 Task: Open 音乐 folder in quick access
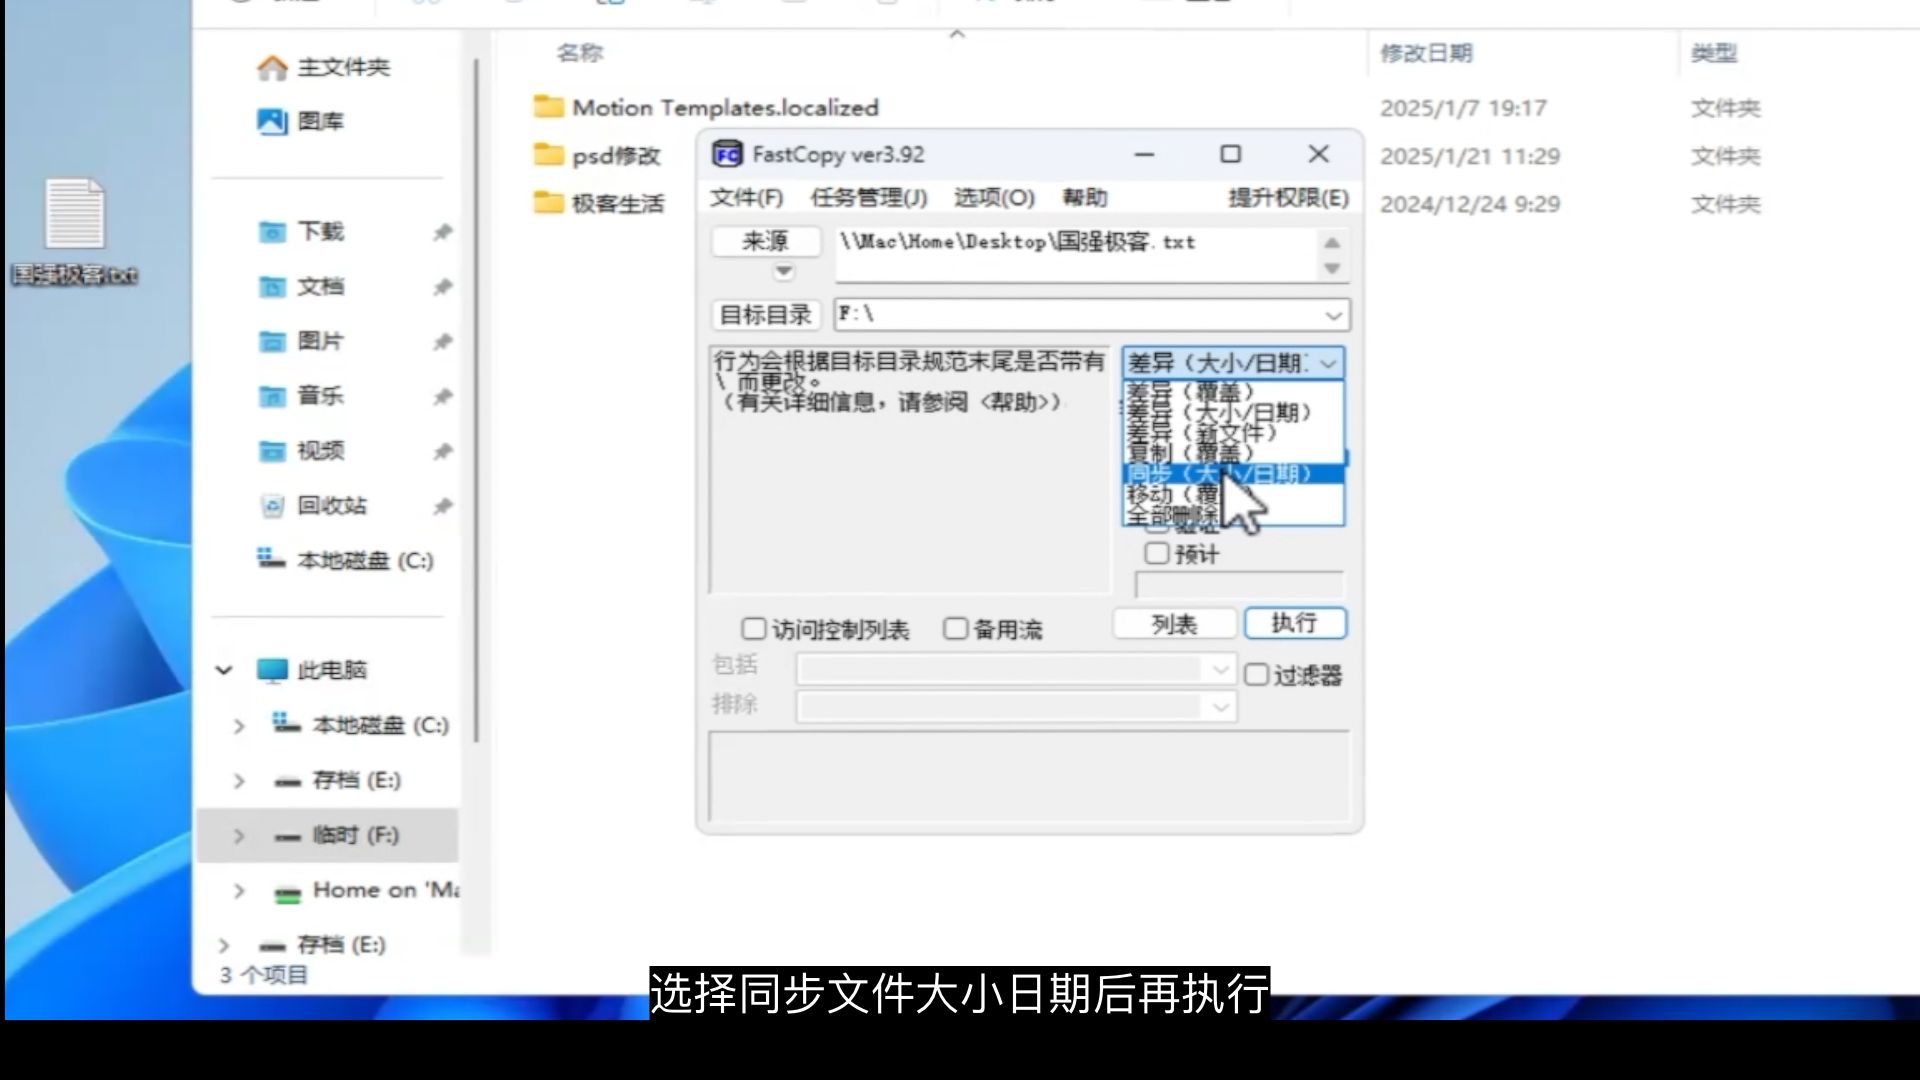[300, 396]
